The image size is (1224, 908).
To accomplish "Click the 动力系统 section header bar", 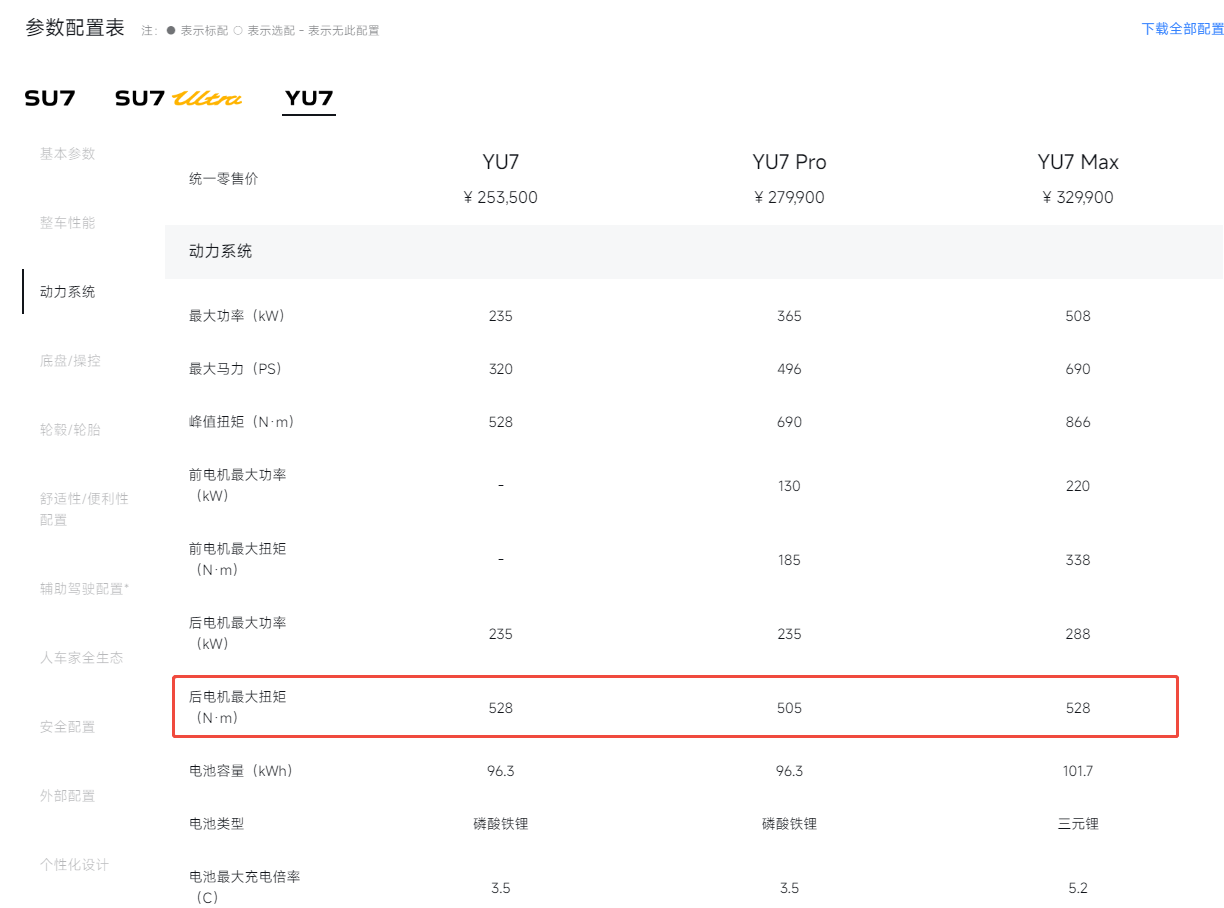I will click(x=693, y=252).
